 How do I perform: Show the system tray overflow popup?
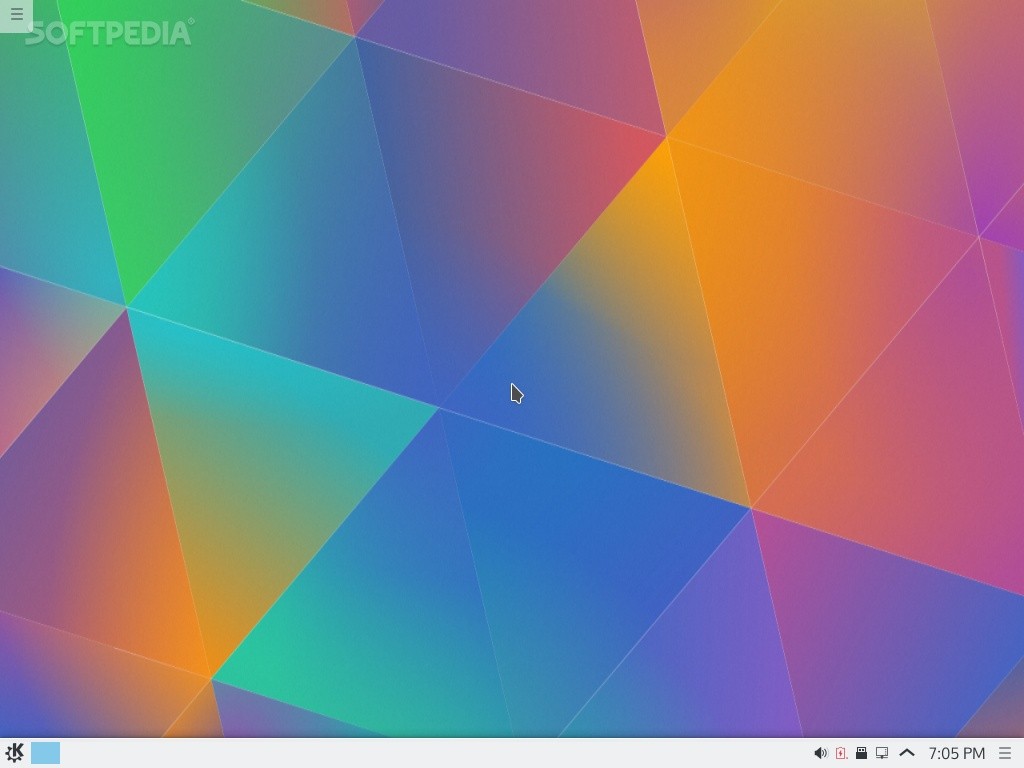(x=907, y=753)
